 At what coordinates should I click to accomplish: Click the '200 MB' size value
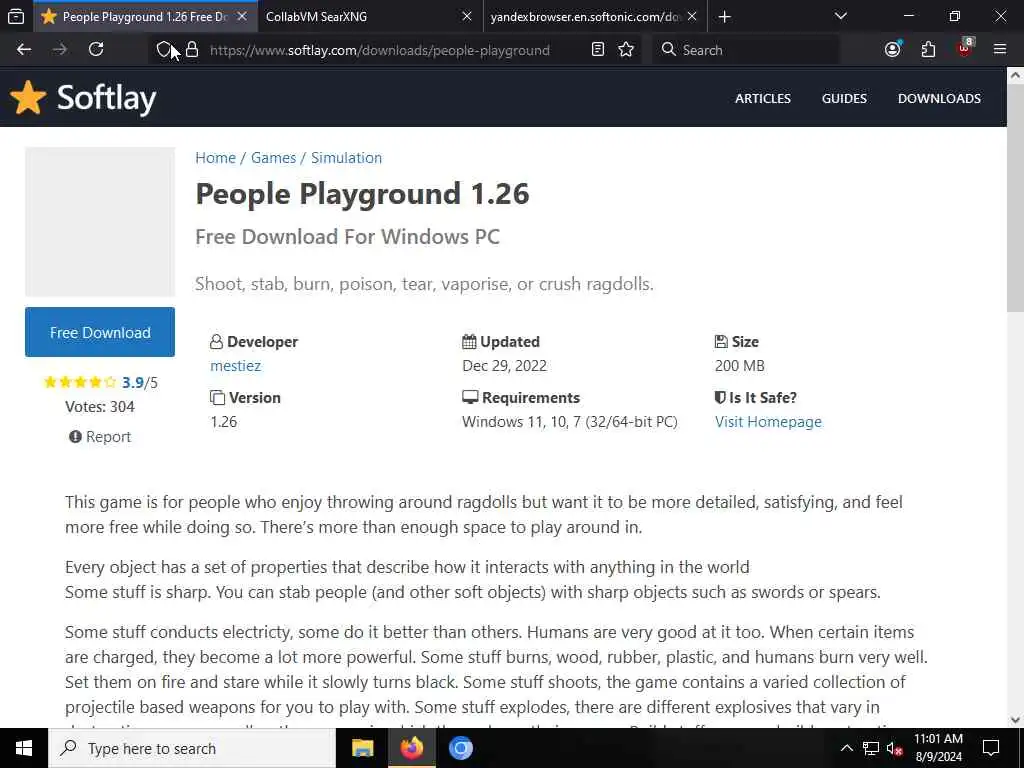[739, 366]
